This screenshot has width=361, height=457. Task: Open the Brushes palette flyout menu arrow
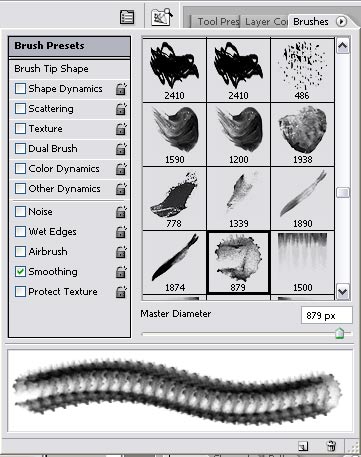(341, 22)
